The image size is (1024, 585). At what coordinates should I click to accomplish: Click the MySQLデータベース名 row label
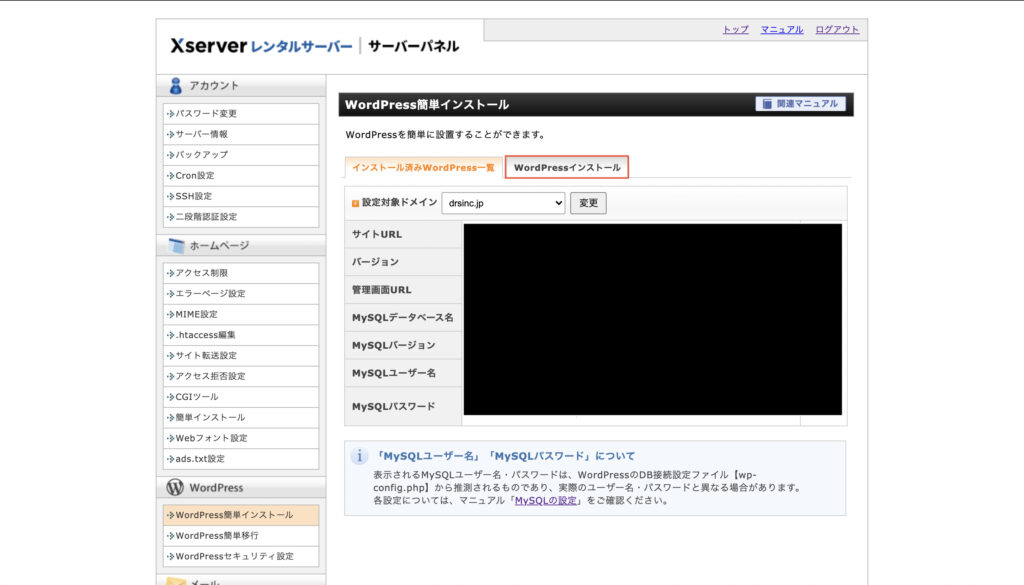[402, 318]
